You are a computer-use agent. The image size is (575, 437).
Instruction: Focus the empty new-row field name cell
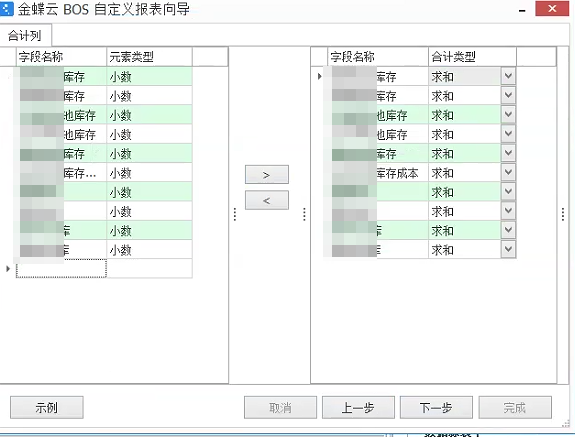[61, 268]
